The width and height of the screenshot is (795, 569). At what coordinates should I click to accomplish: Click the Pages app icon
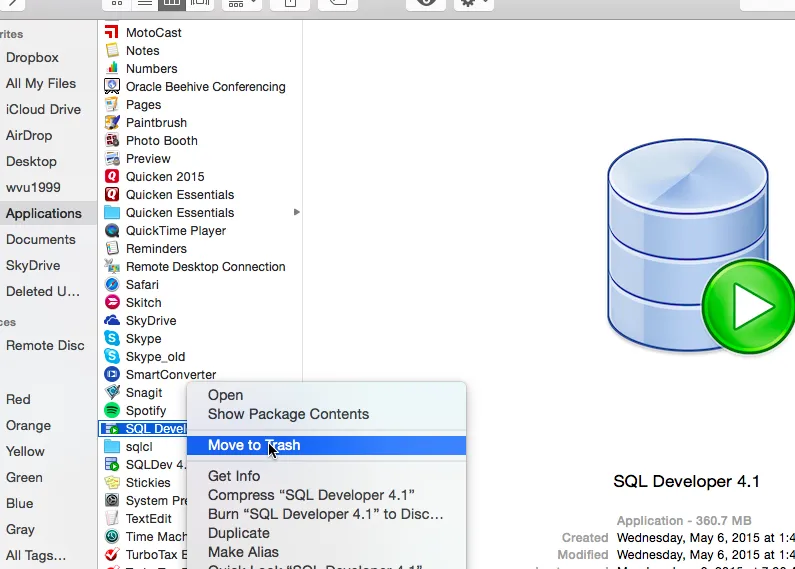112,104
